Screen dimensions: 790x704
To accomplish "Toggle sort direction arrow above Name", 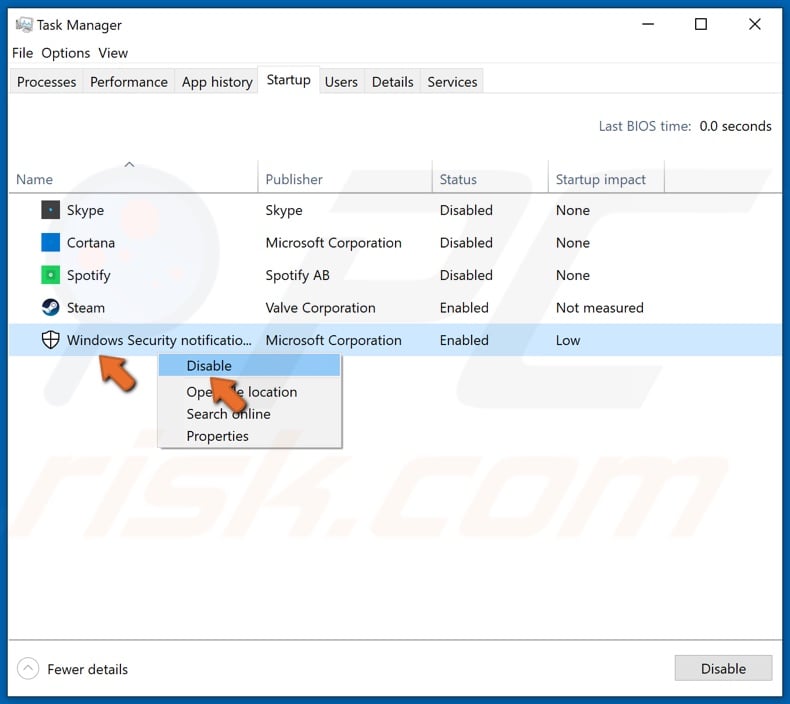I will pos(129,164).
